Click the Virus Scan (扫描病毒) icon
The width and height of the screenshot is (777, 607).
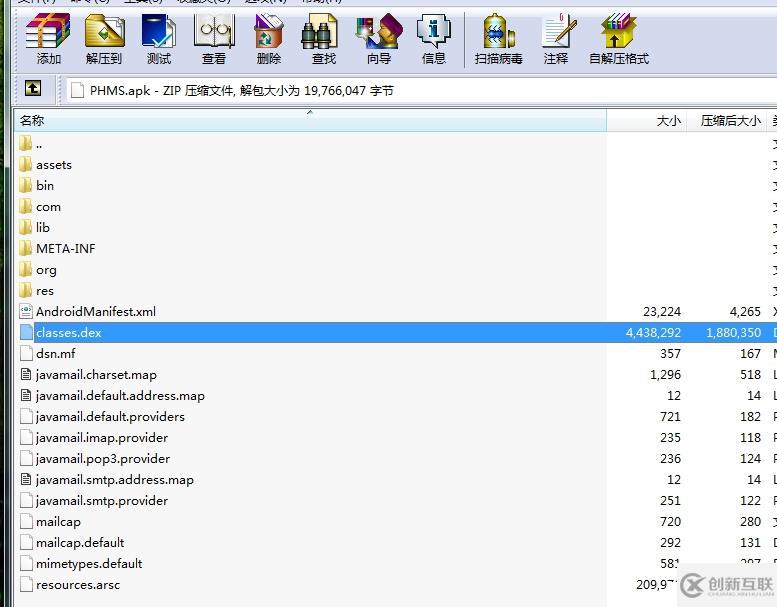click(x=498, y=38)
